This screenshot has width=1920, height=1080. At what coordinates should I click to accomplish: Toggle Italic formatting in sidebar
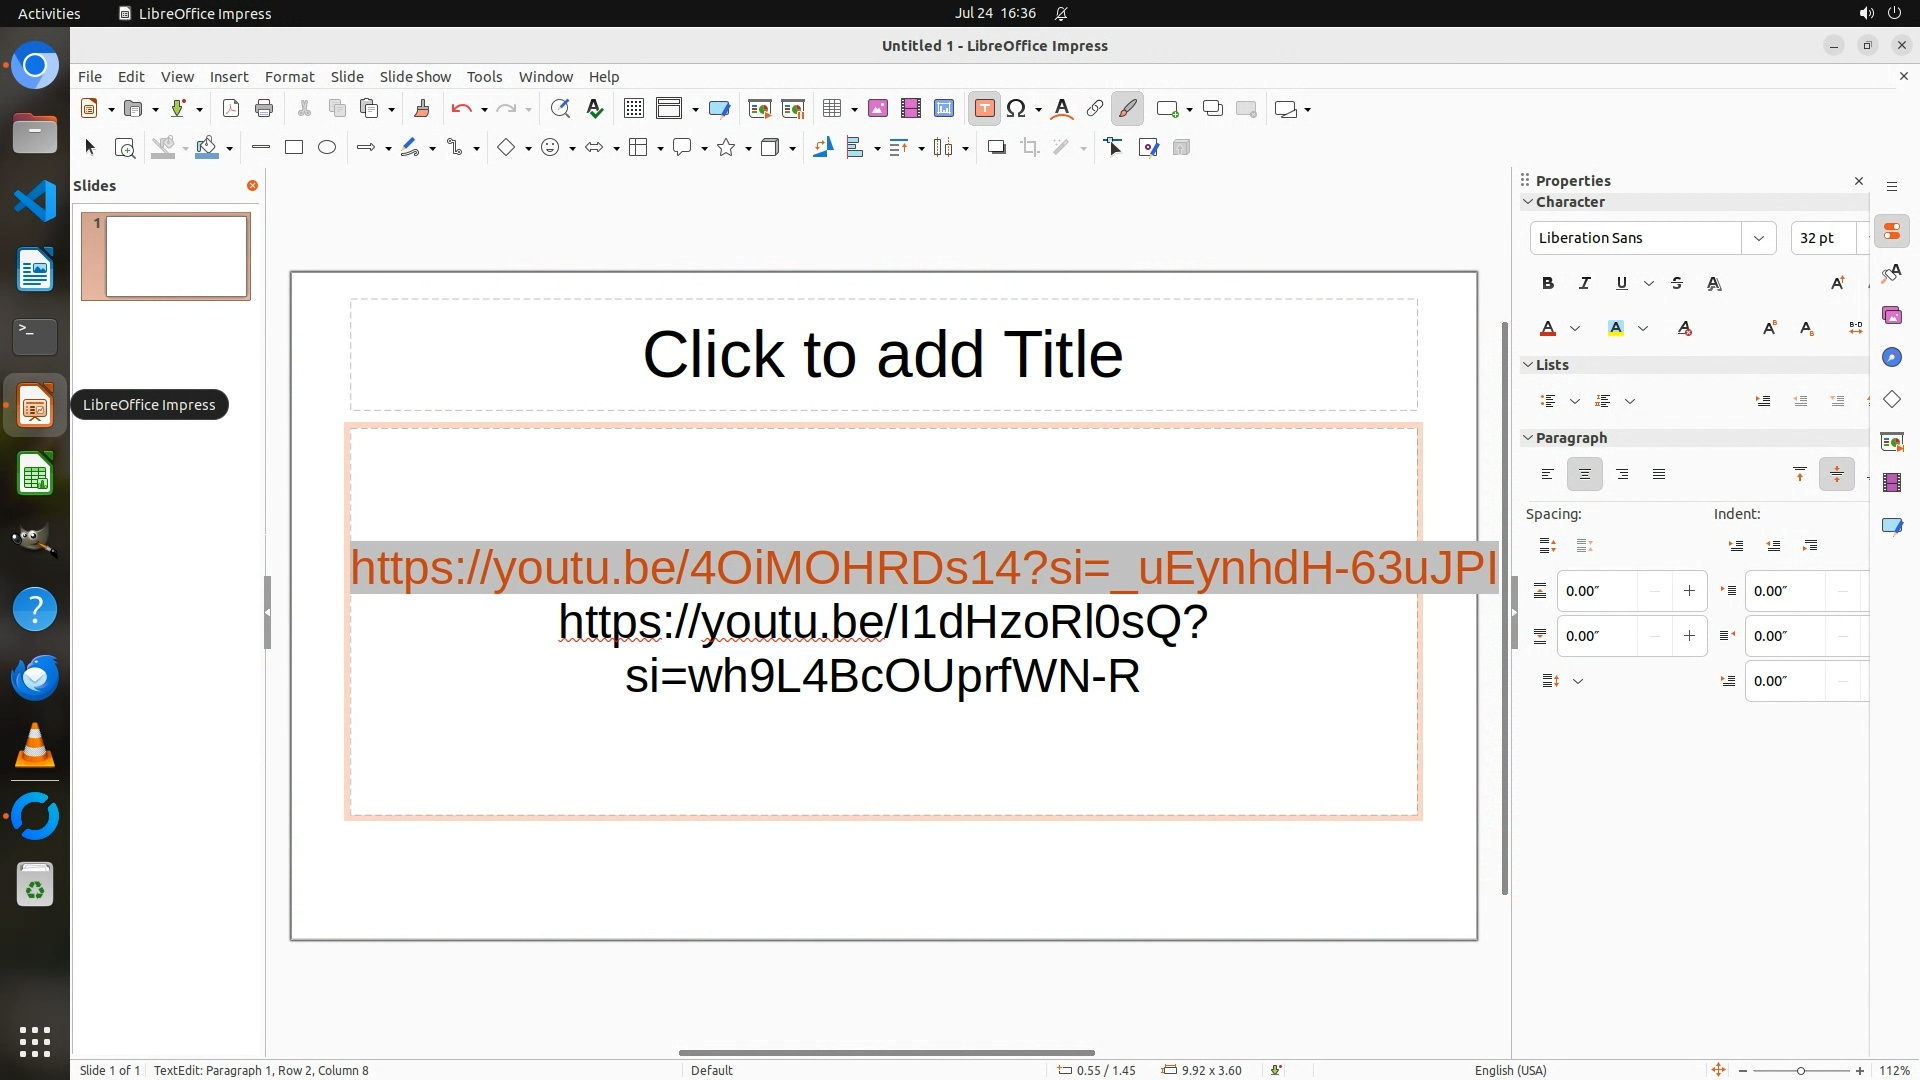(x=1584, y=284)
